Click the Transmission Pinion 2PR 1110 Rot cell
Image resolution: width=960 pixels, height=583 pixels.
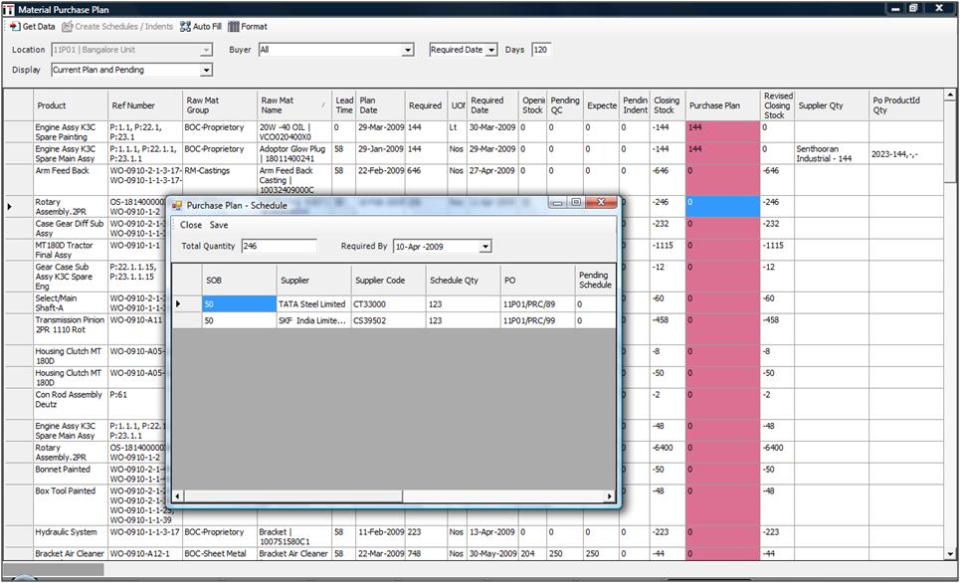point(70,329)
